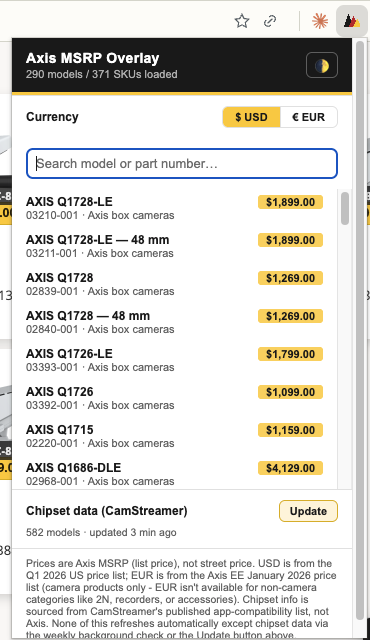370x640 pixels.
Task: Click the Axis MSRP Overlay title
Action: tap(93, 58)
